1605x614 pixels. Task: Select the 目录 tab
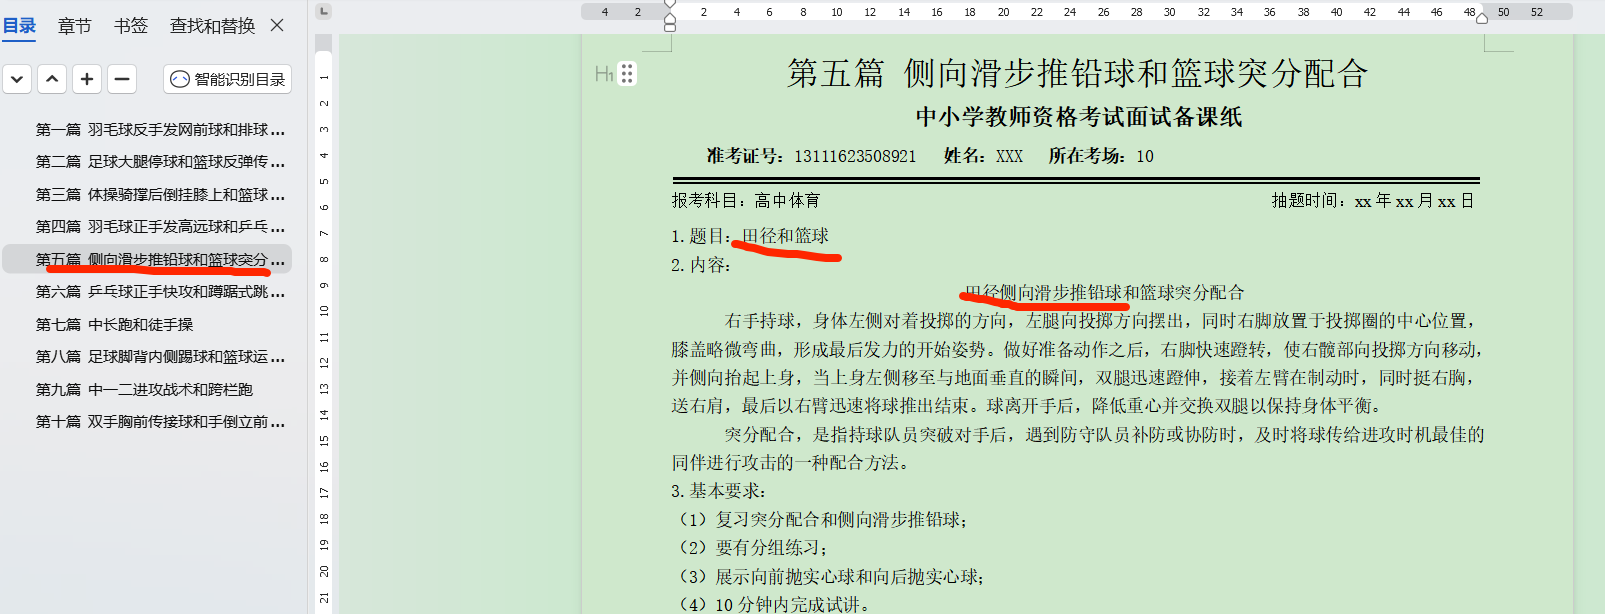point(19,26)
